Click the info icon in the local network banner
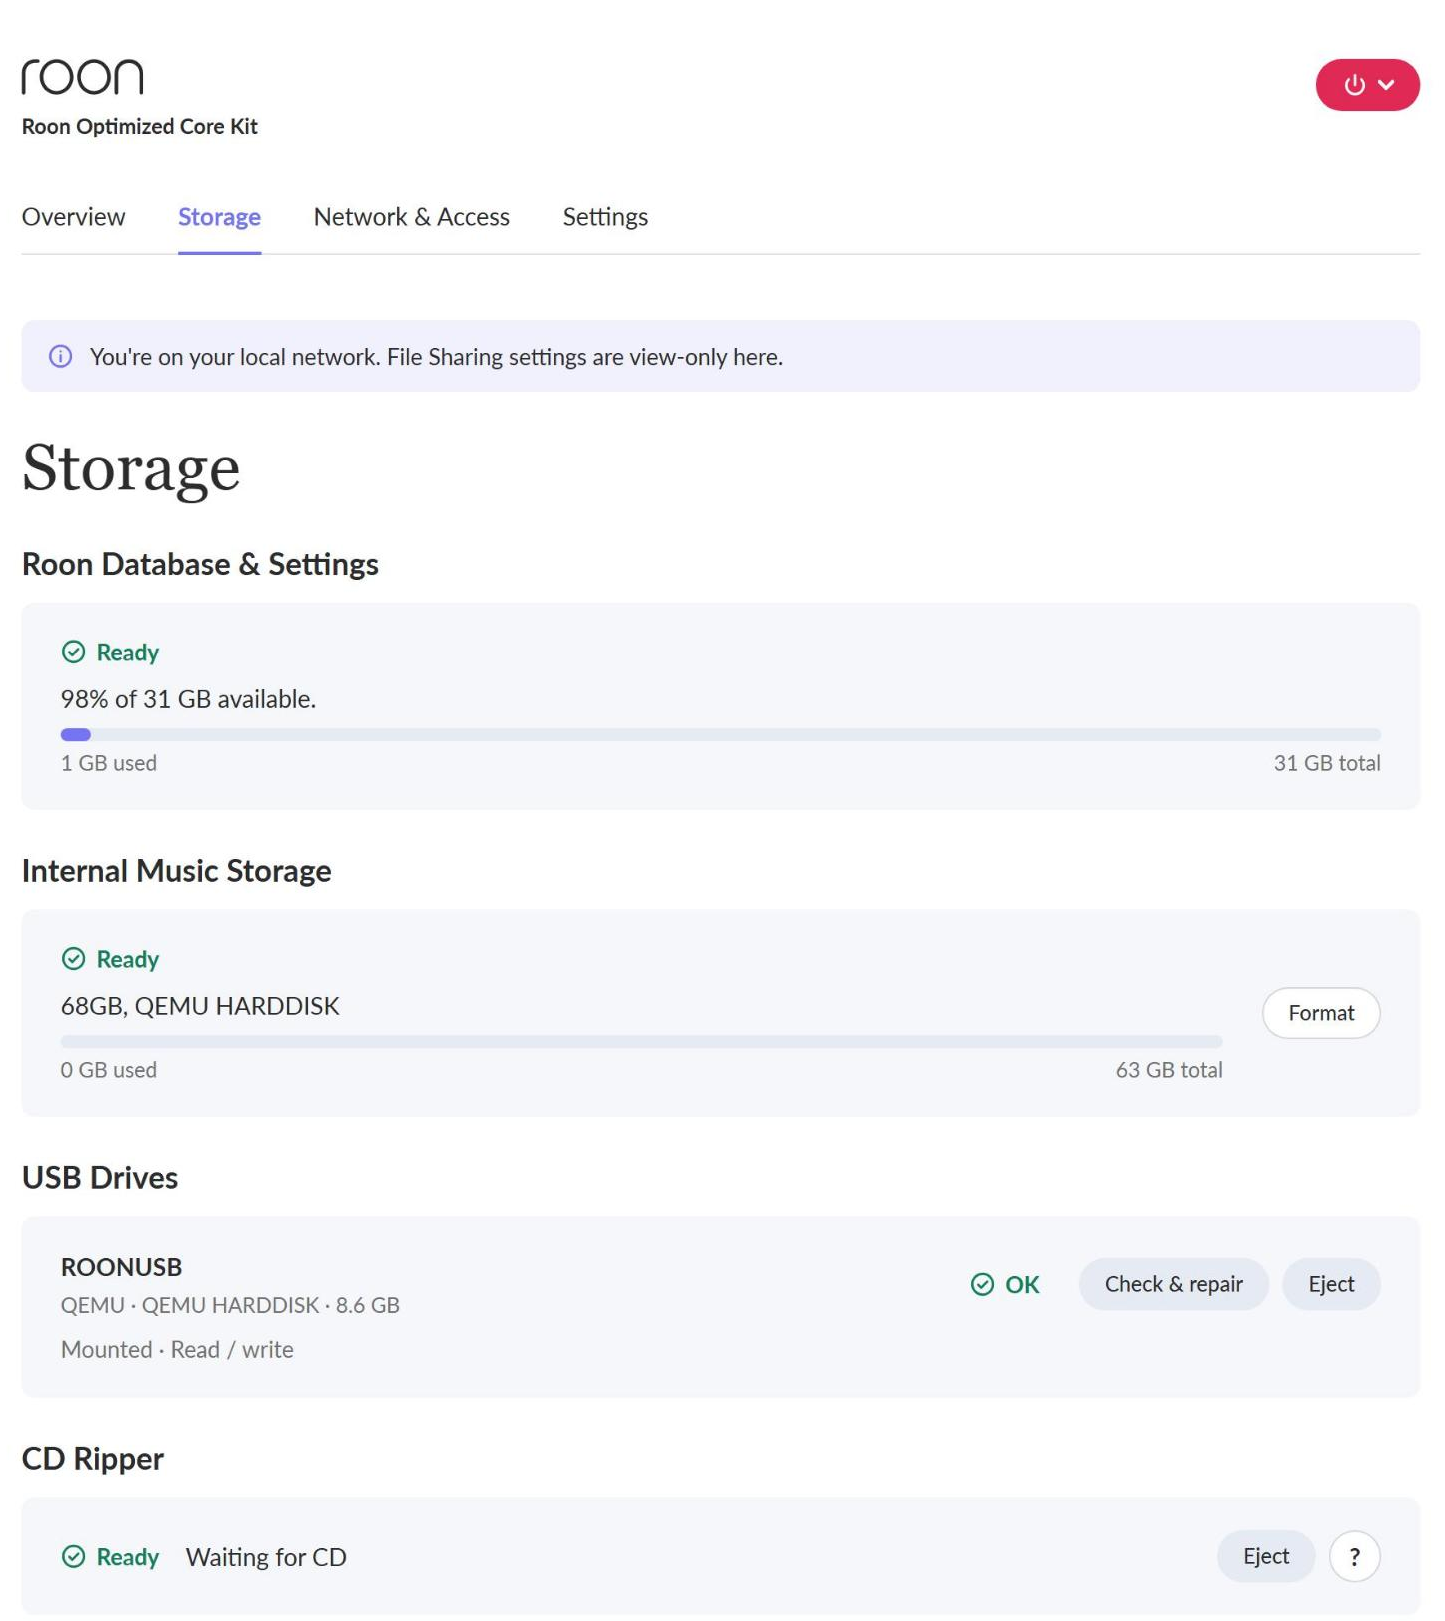The image size is (1445, 1621). click(x=61, y=357)
